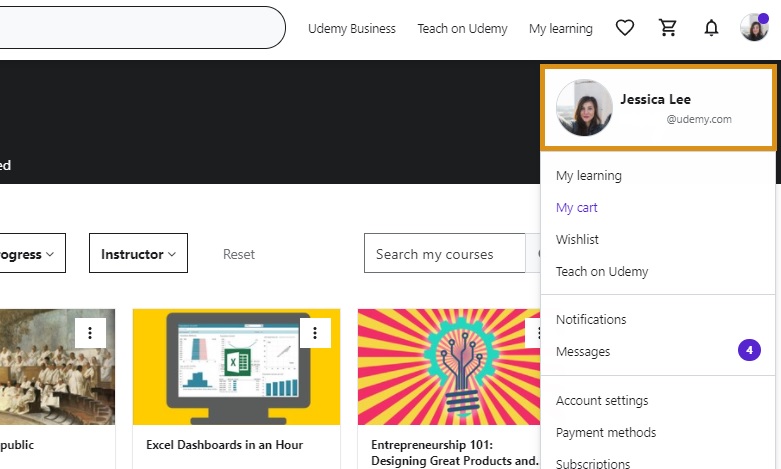Open the wishlist heart icon

tap(625, 28)
